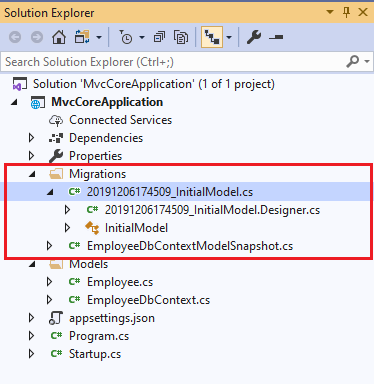This screenshot has height=384, width=374.
Task: Click C# icon of EmployeeDbContextModelSnapshot.cs
Action: click(x=74, y=245)
